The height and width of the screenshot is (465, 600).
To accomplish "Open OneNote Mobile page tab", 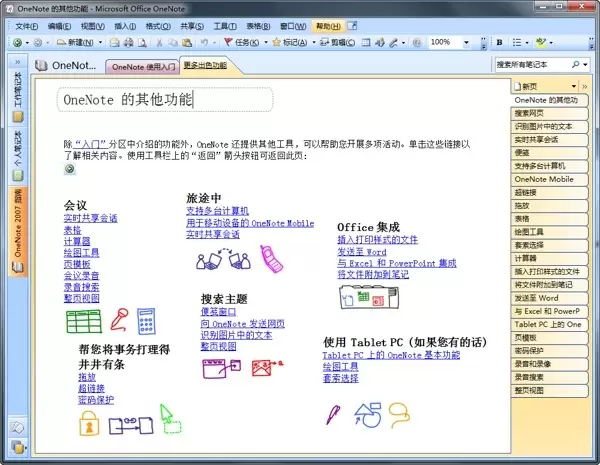I will [549, 179].
